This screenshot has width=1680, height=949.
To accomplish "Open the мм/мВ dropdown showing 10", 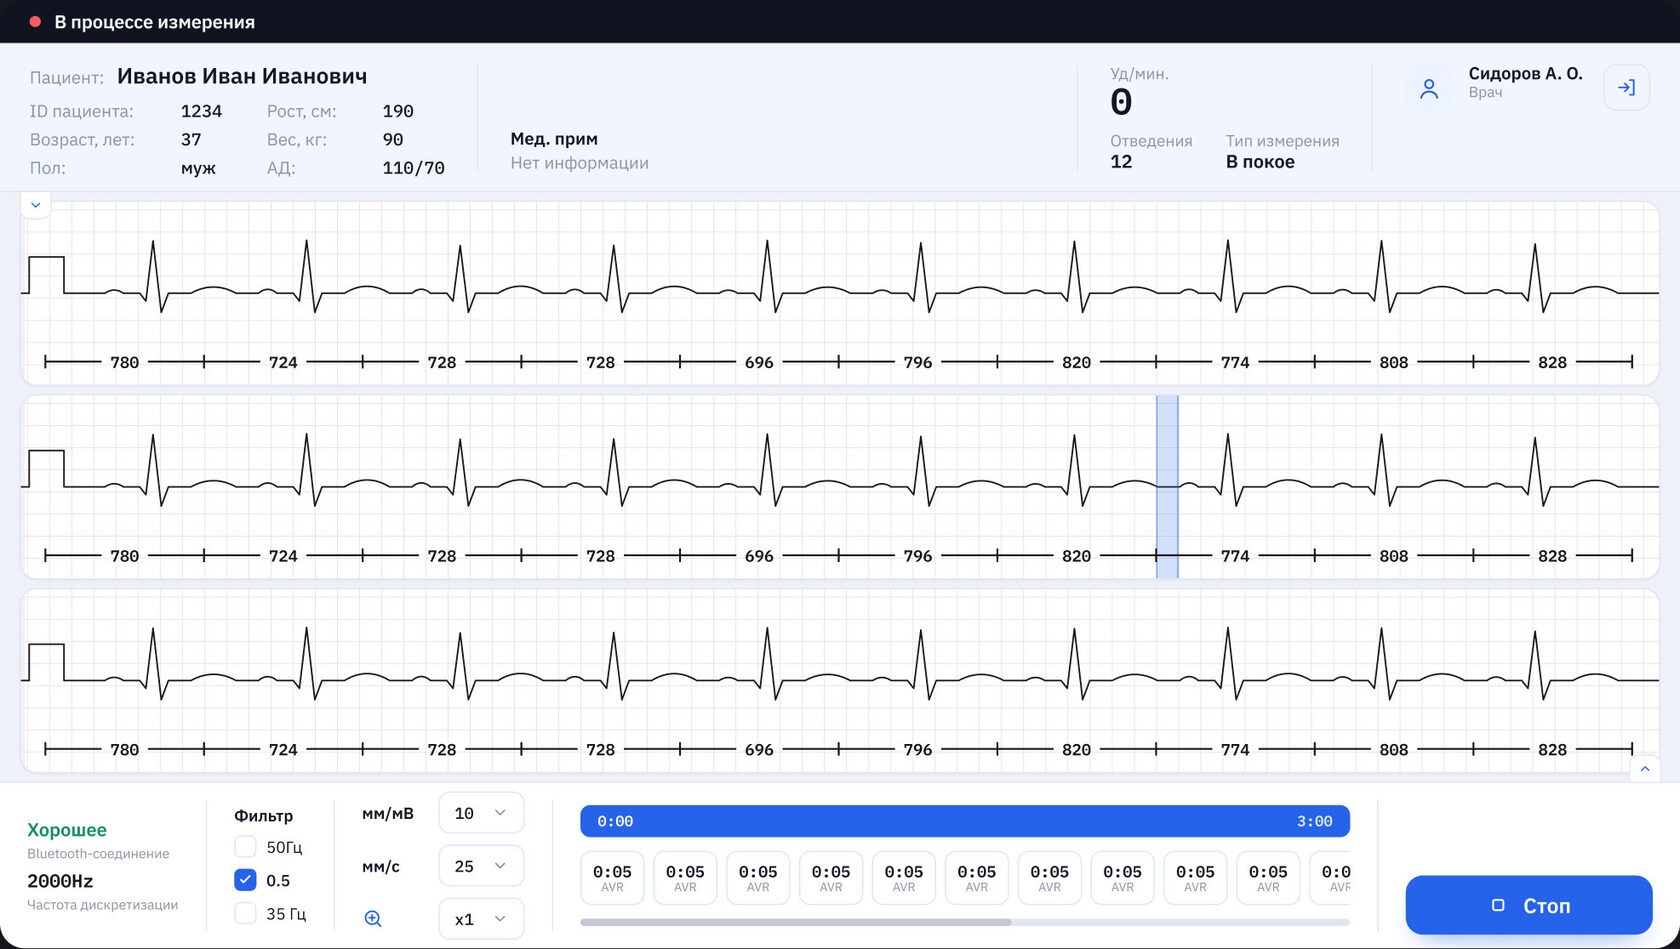I will point(481,813).
